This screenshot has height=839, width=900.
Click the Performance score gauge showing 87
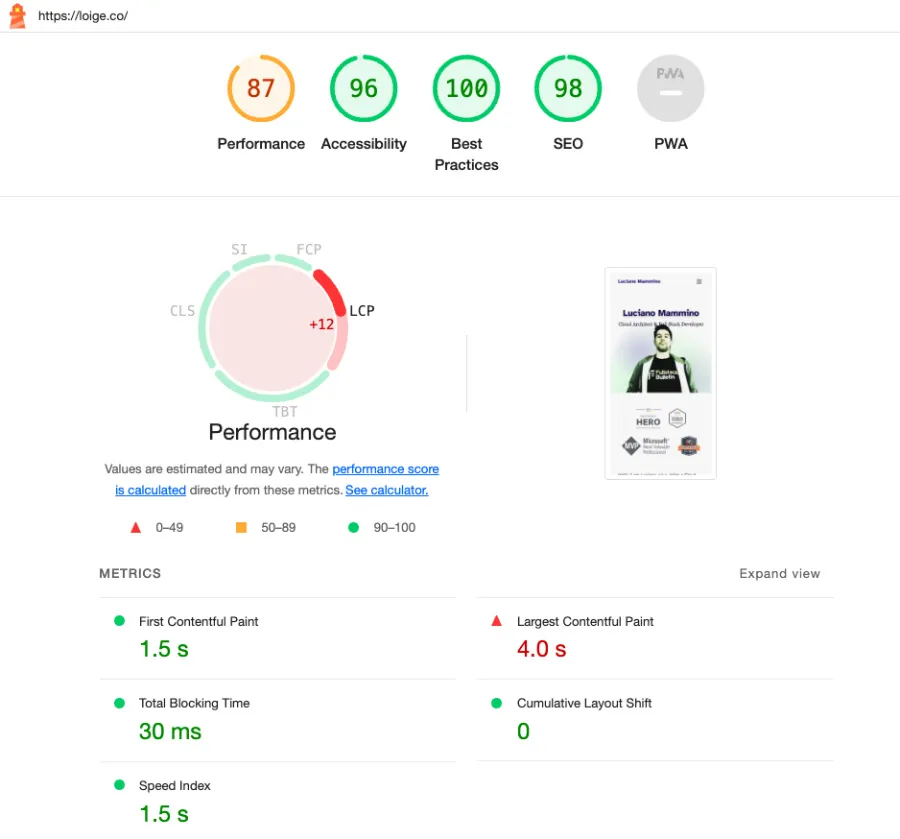[261, 88]
